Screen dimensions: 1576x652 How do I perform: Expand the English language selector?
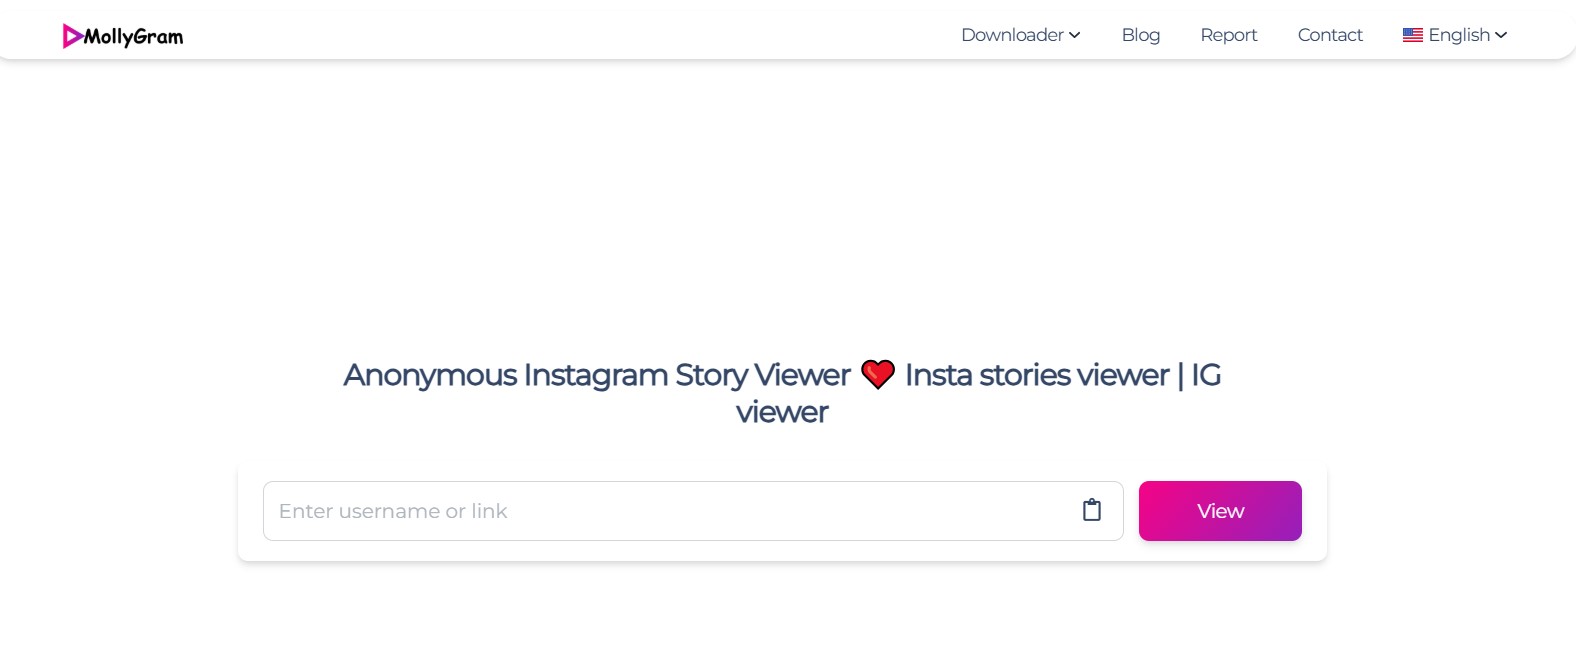click(x=1459, y=35)
